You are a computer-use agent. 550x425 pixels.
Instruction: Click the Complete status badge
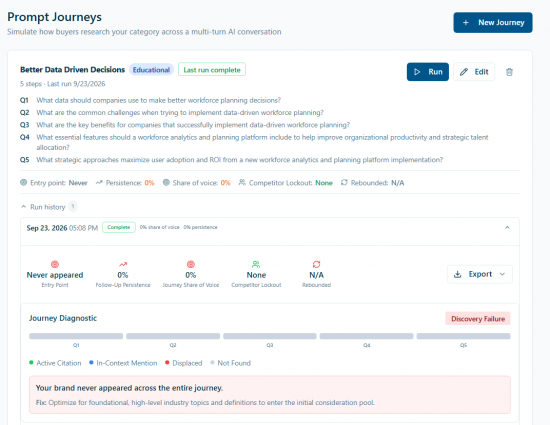119,227
